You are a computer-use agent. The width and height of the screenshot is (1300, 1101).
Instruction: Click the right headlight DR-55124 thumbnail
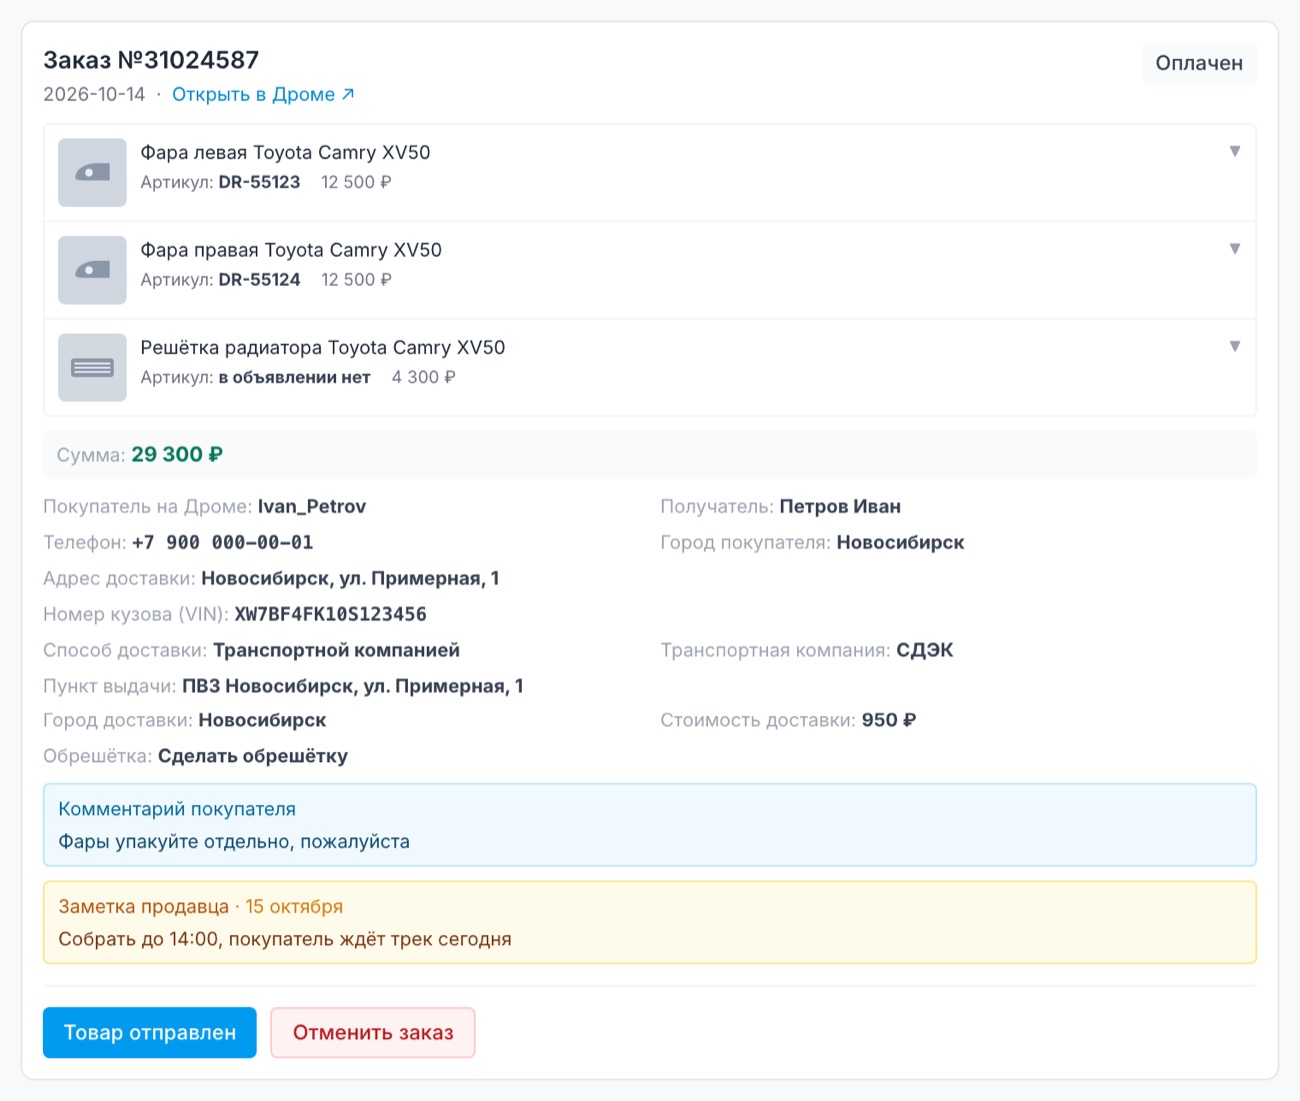[x=92, y=270]
